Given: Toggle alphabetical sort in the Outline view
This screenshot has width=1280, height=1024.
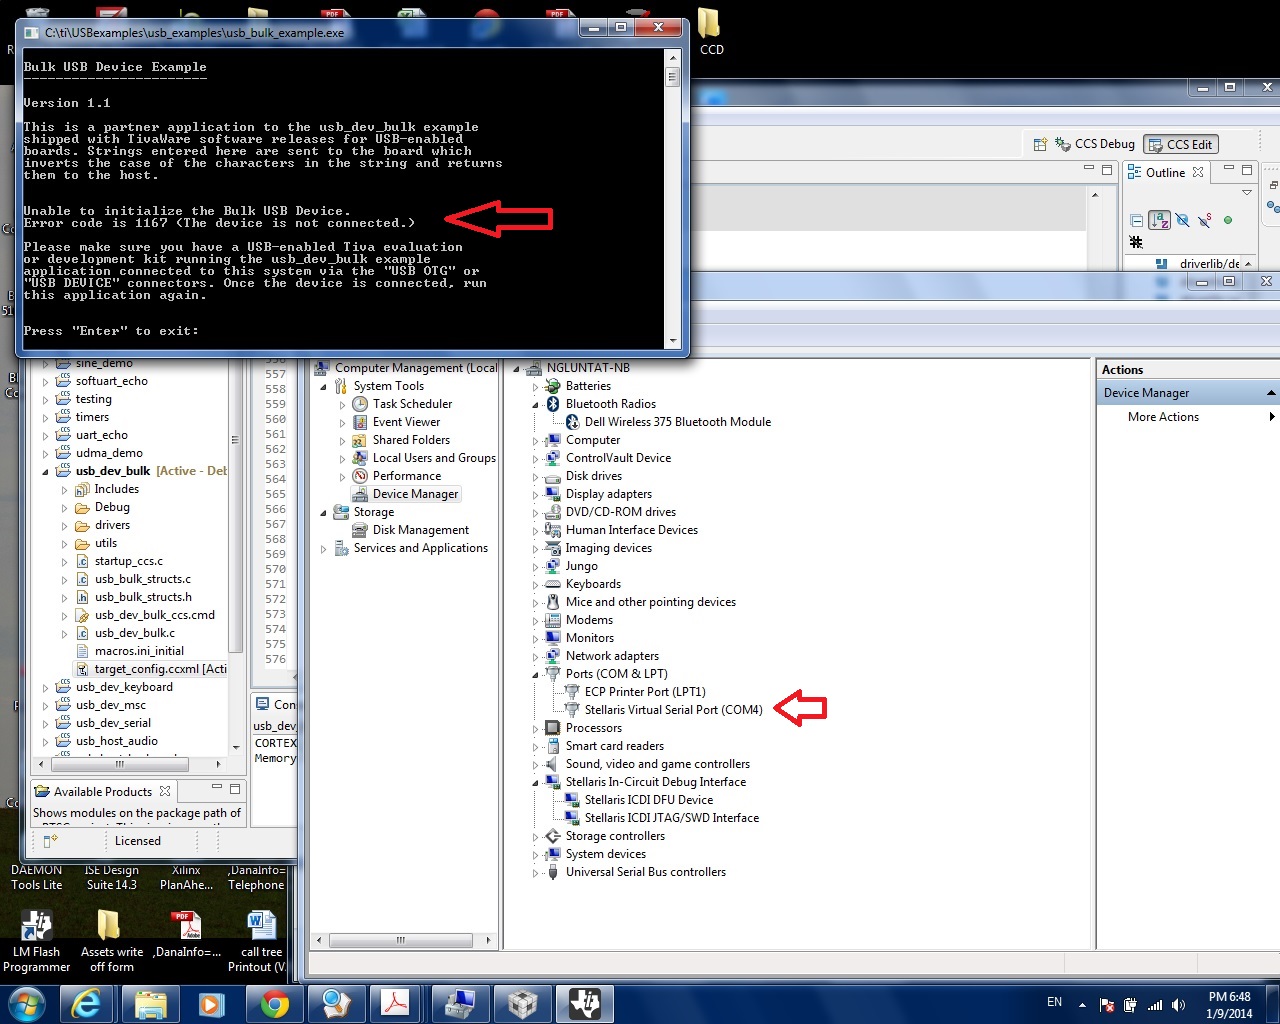Looking at the screenshot, I should click(1160, 220).
